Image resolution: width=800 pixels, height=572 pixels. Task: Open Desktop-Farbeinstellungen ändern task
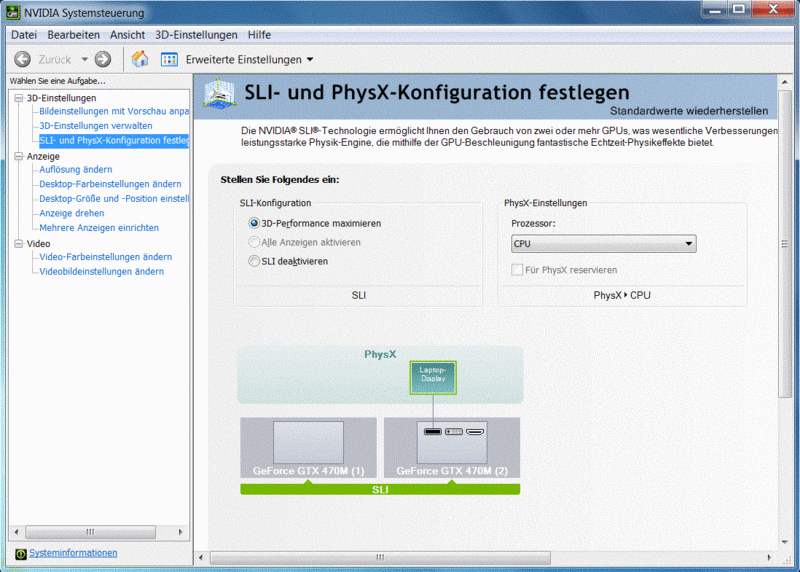[110, 184]
